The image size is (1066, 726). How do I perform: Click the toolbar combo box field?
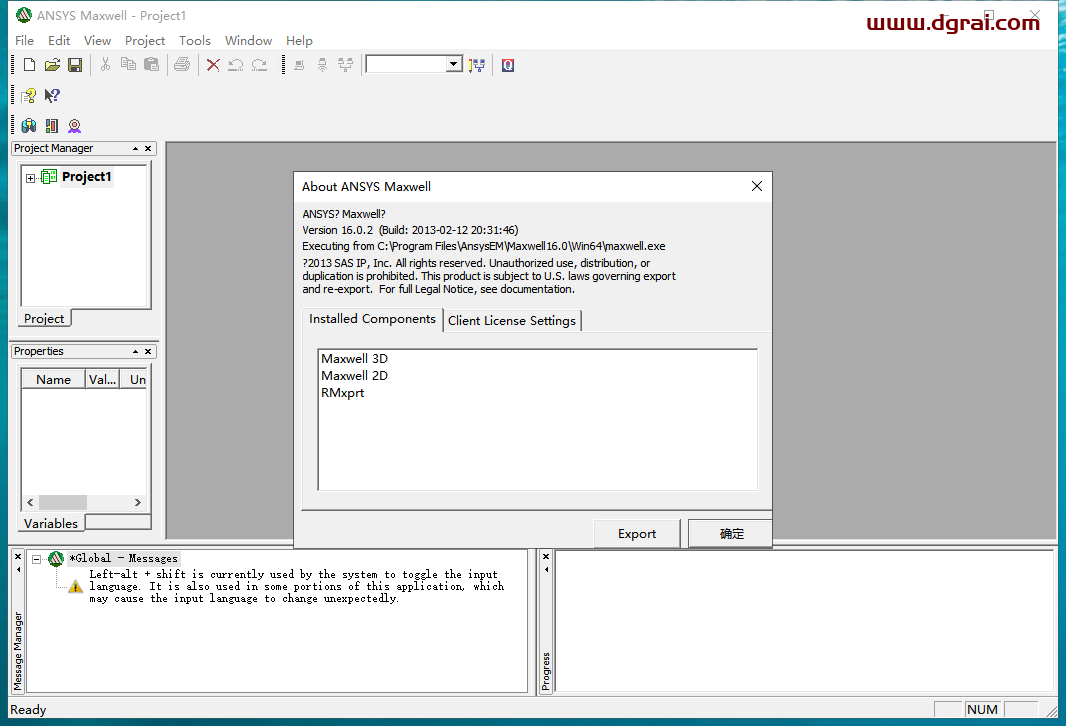pos(406,64)
